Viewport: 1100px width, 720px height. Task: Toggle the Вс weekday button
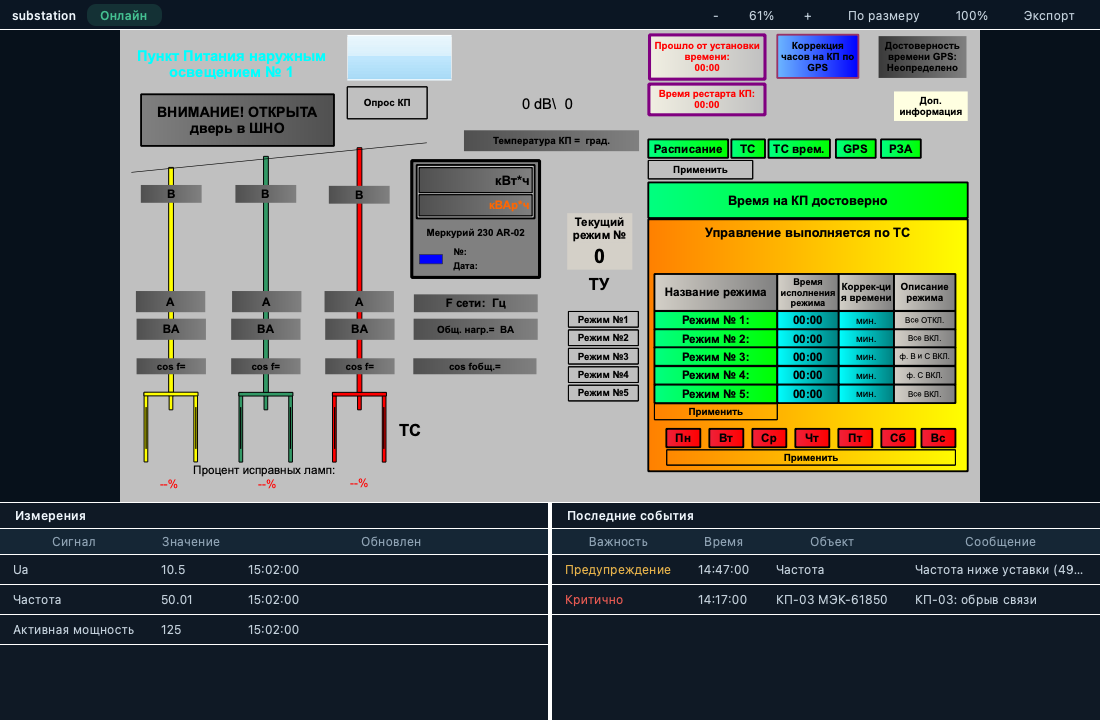[938, 438]
